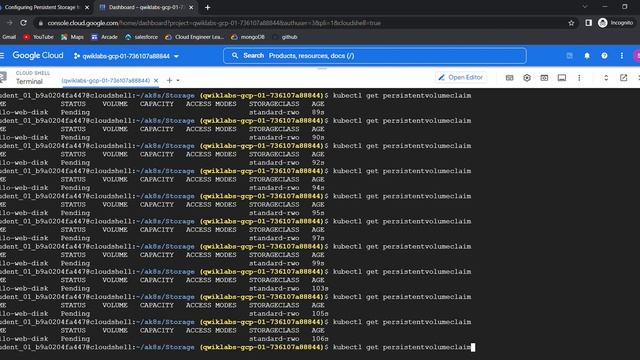This screenshot has width=640, height=360.
Task: Open the Cloud Shell three-dot more menu
Action: pos(579,78)
